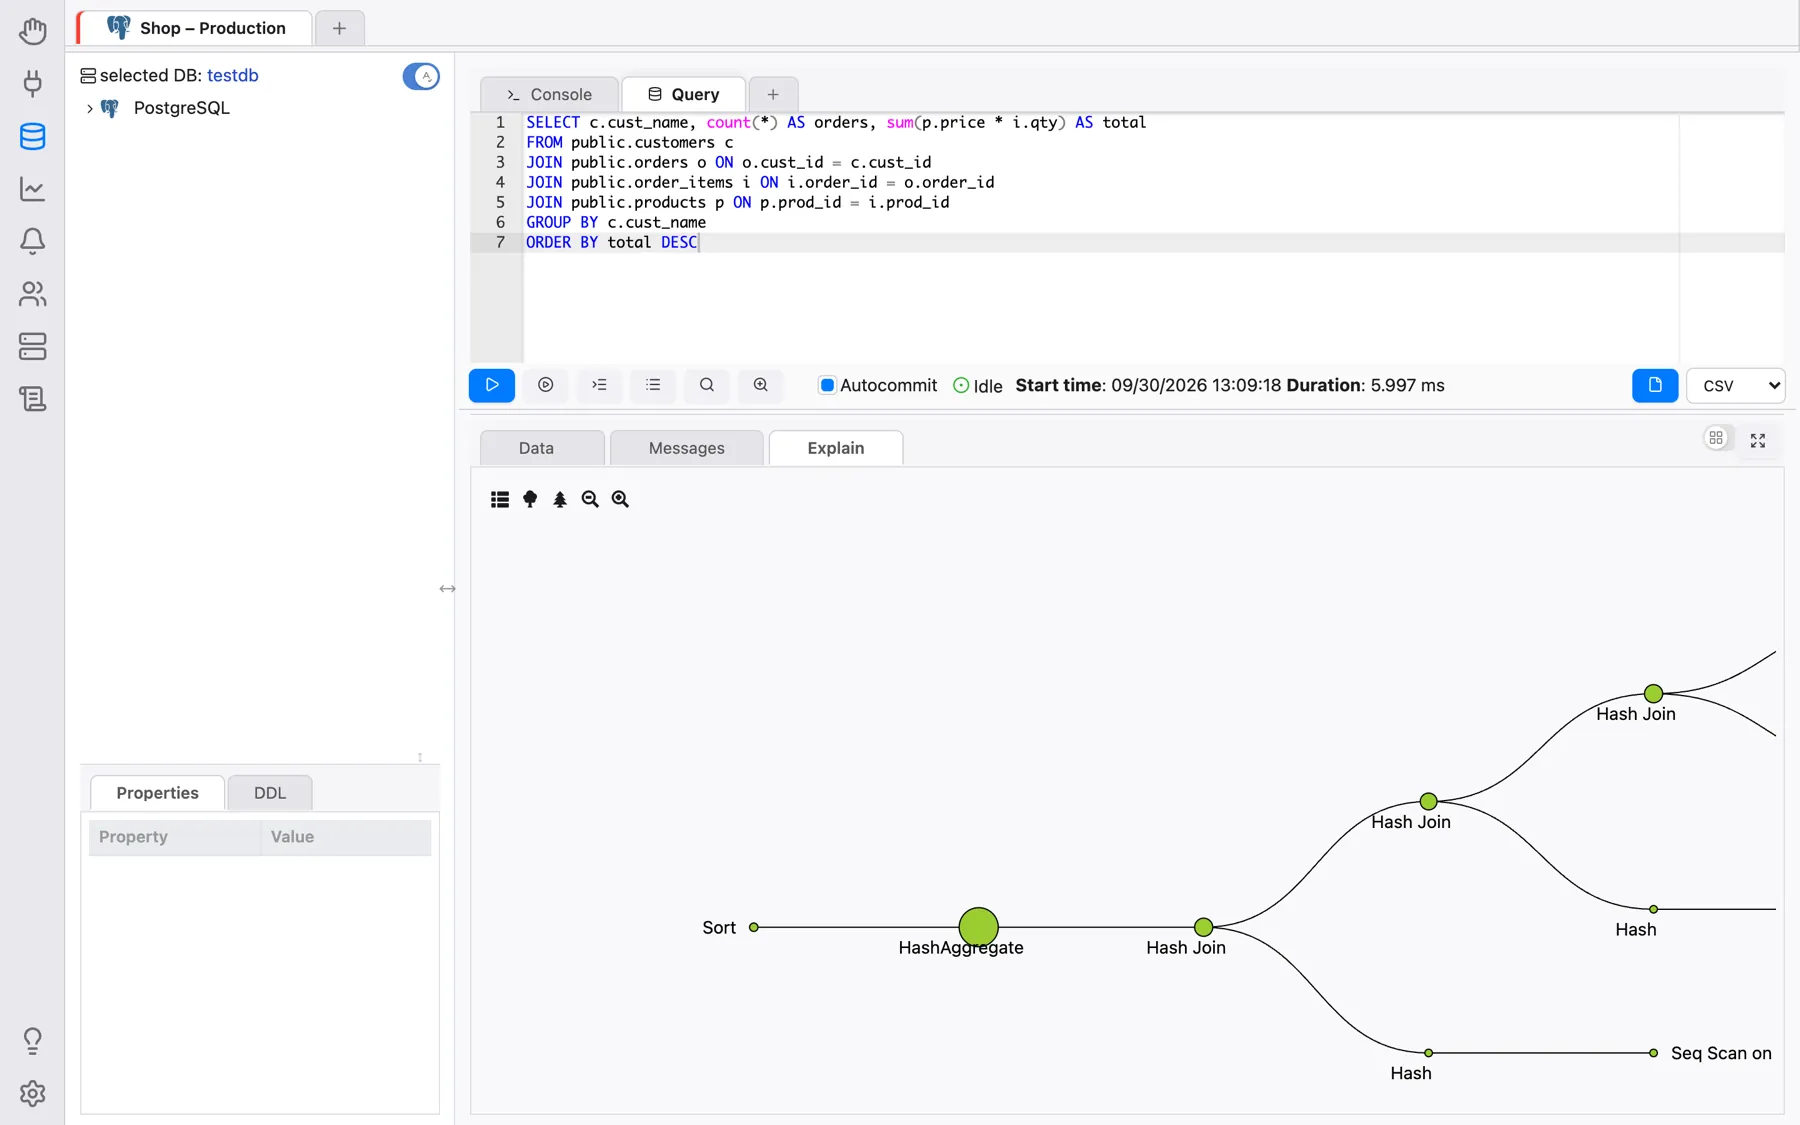Run the query with blue play button
The width and height of the screenshot is (1800, 1125).
[x=492, y=385]
